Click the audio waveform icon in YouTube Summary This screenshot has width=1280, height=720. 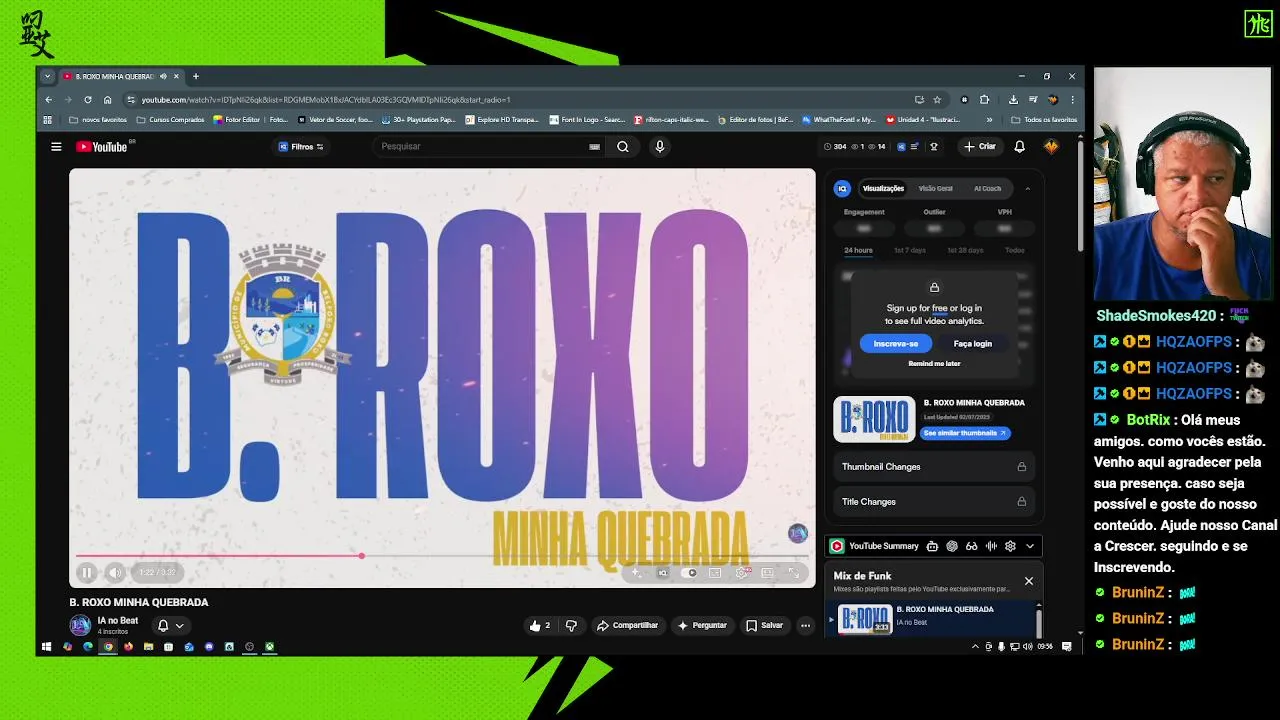pos(991,546)
